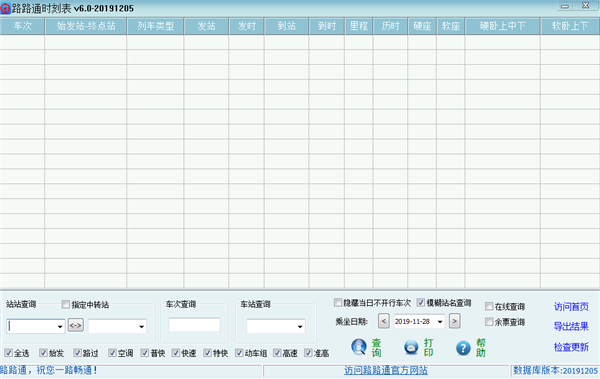The height and width of the screenshot is (379, 600).
Task: Toggle the 快速 checkbox
Action: tap(176, 353)
